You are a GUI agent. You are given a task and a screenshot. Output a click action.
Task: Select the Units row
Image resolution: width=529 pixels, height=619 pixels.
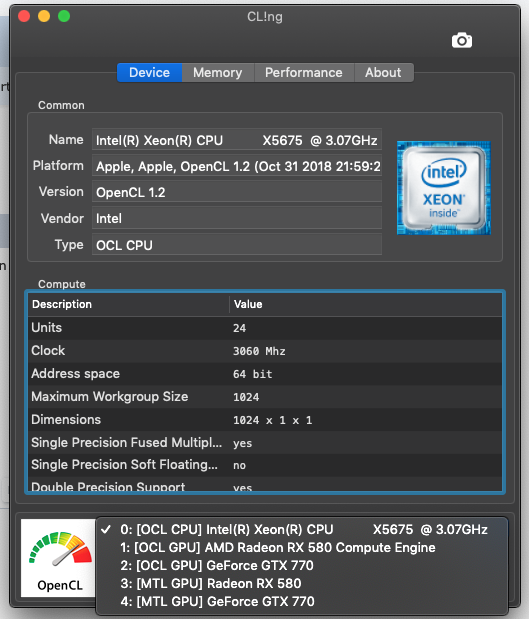point(265,328)
